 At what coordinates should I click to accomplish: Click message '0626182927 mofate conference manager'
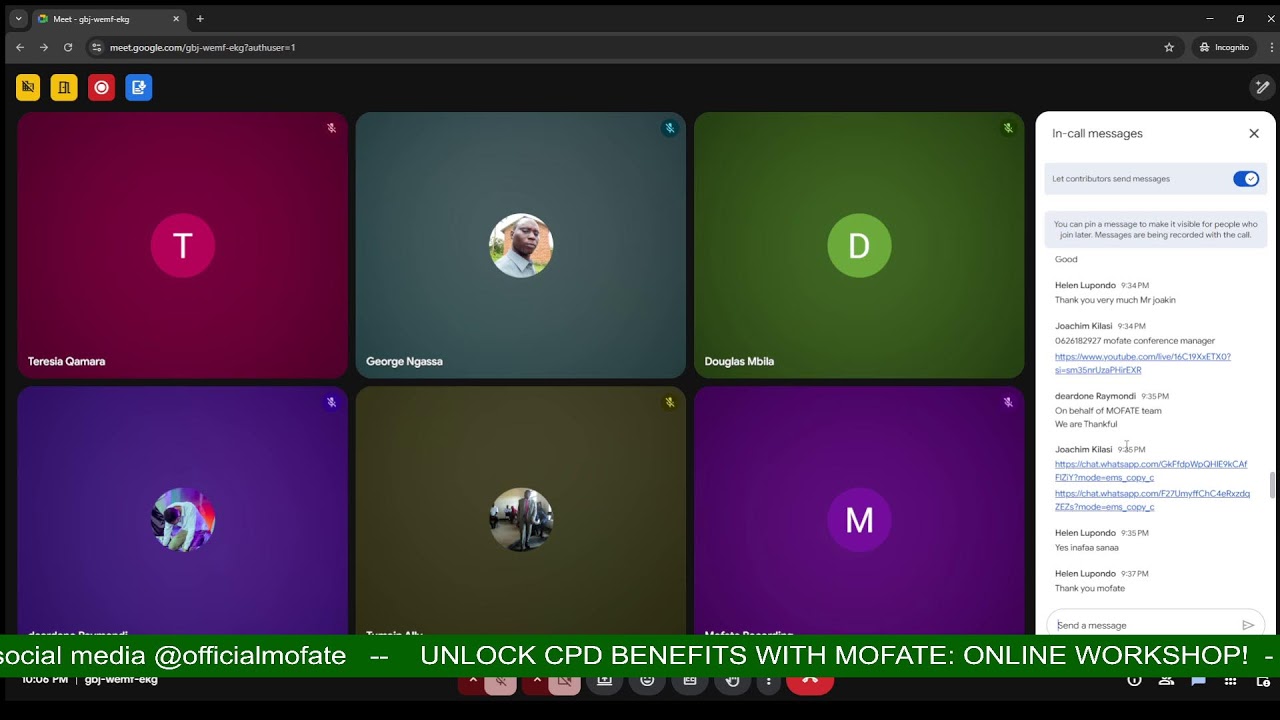[x=1135, y=341]
